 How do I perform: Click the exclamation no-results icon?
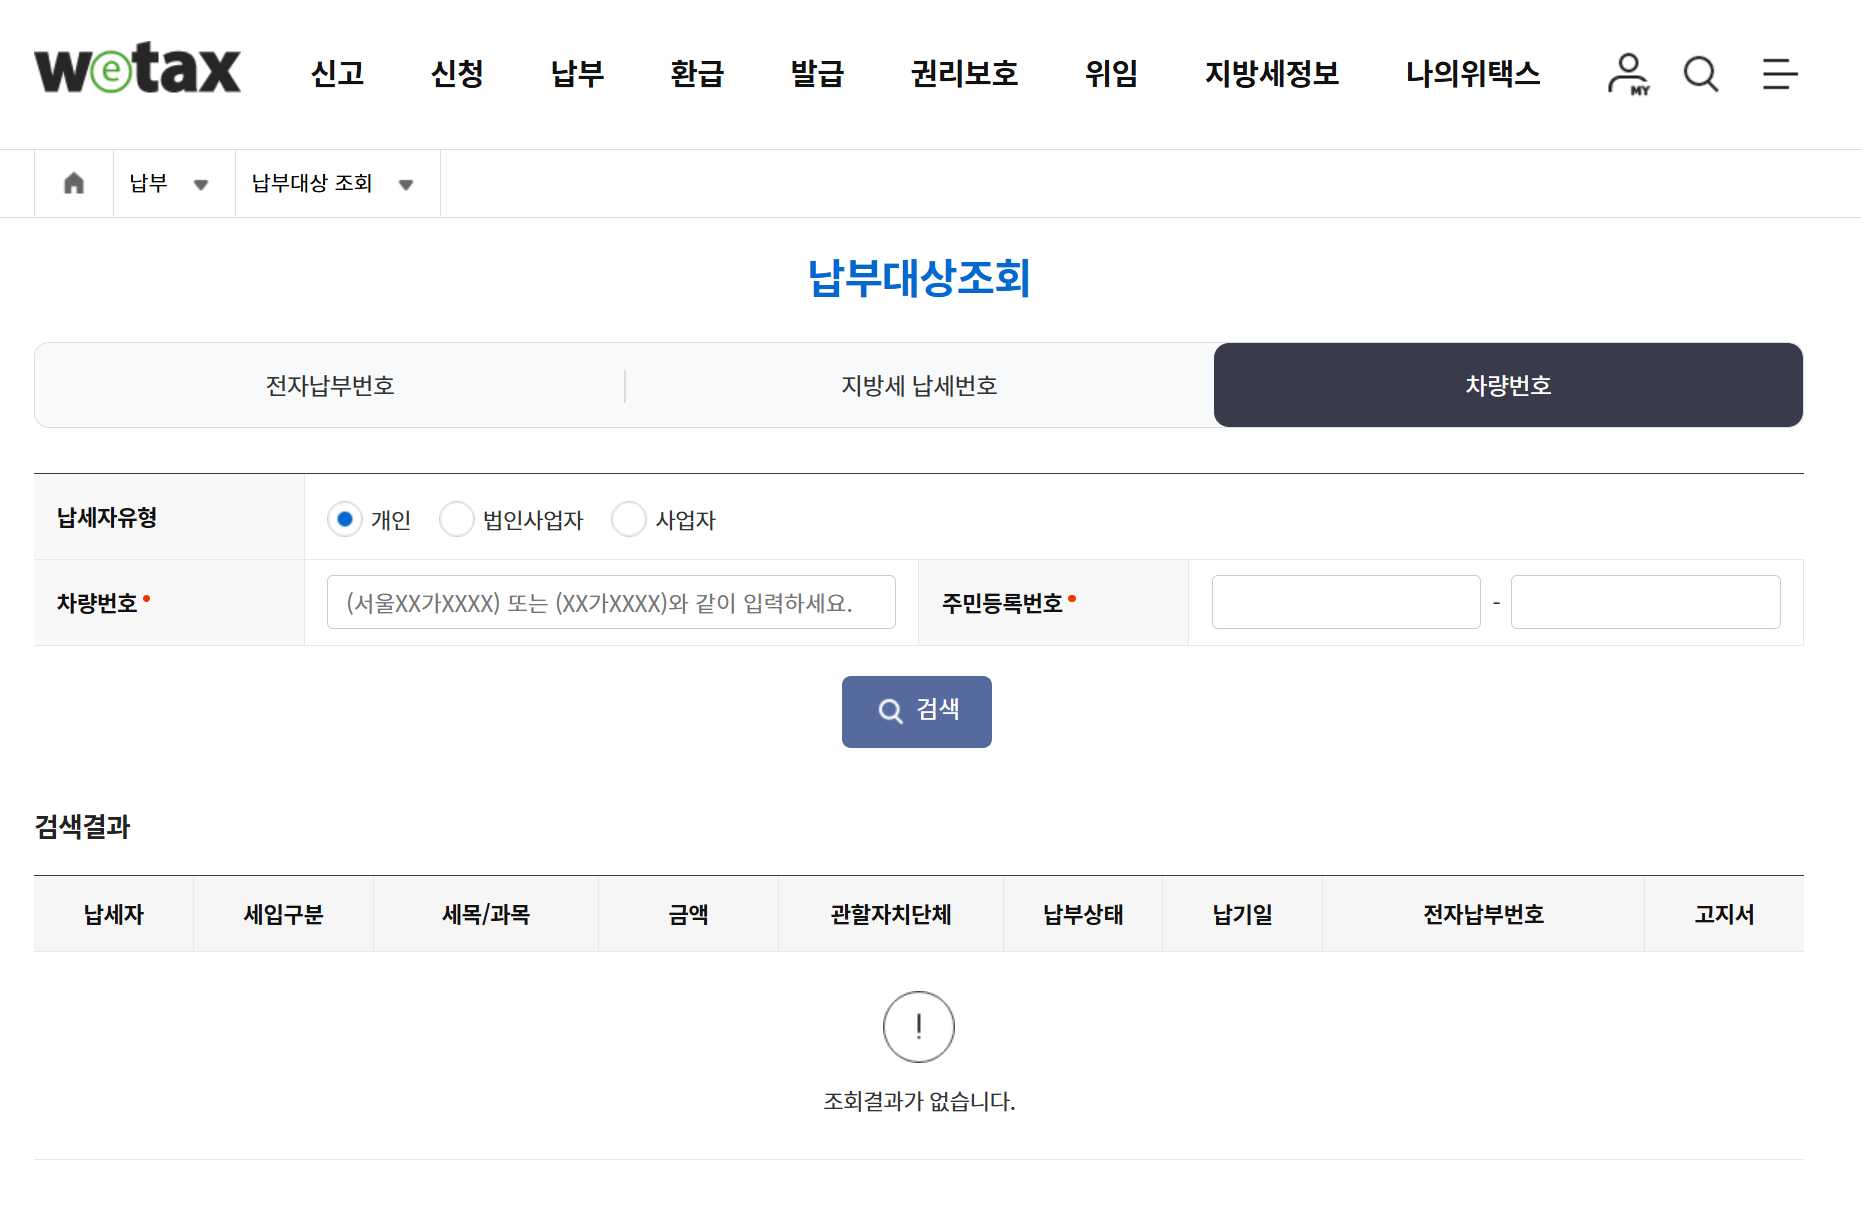pos(917,1026)
